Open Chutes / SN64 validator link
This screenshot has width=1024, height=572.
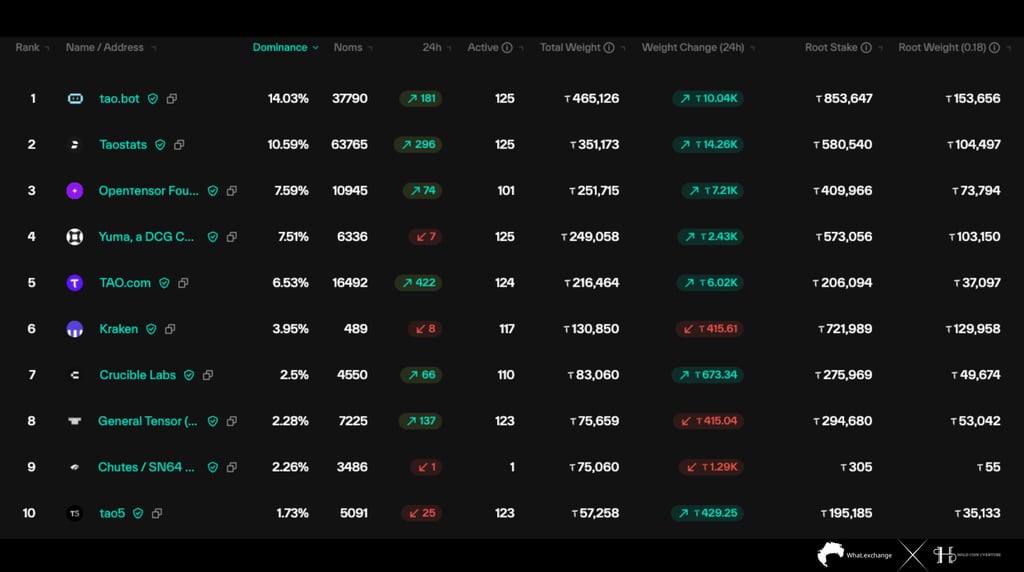pyautogui.click(x=146, y=468)
